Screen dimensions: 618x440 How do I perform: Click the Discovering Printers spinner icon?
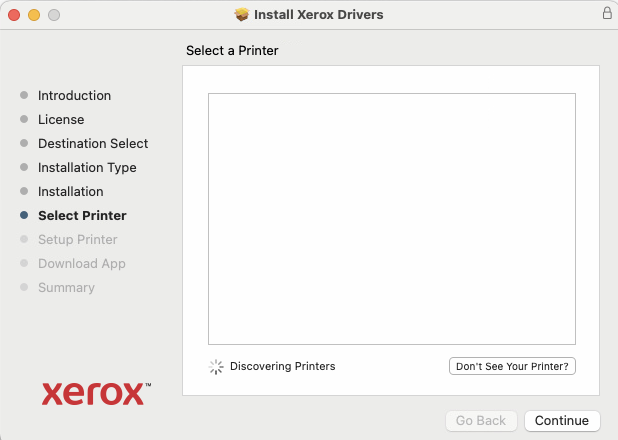216,367
